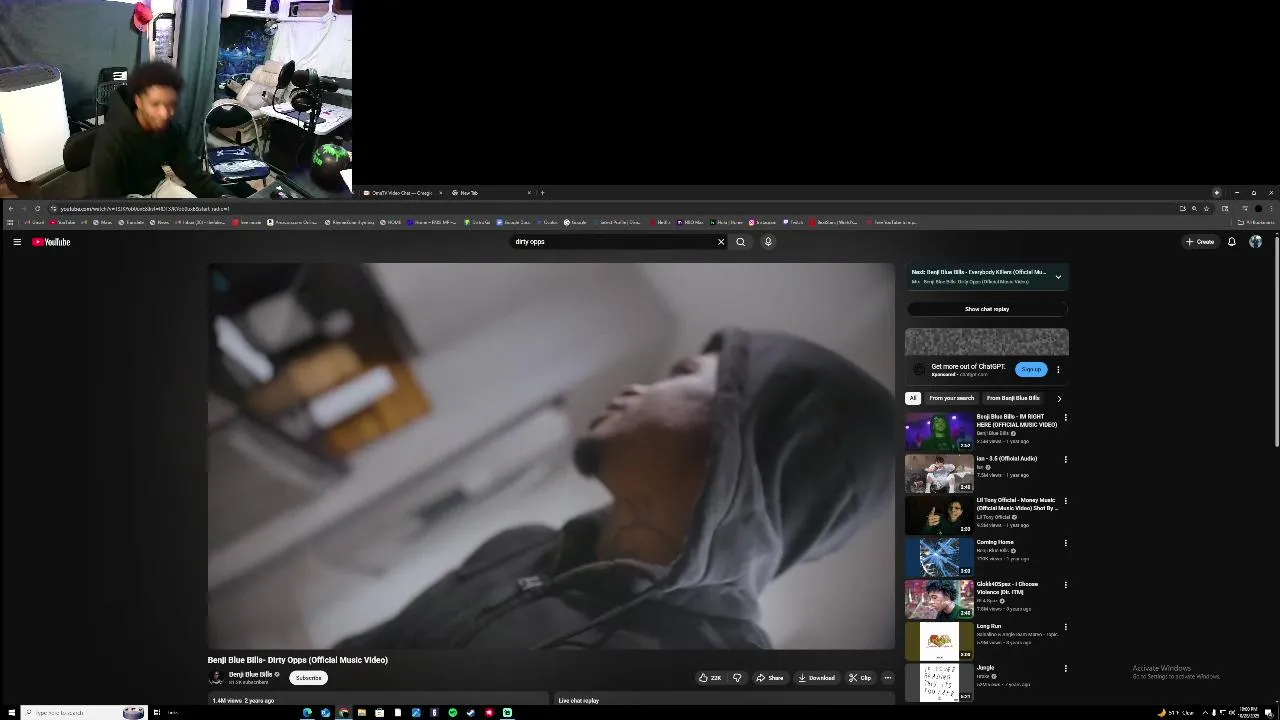Viewport: 1280px width, 720px height.
Task: Open options for 'Money Music' video
Action: 1065,501
